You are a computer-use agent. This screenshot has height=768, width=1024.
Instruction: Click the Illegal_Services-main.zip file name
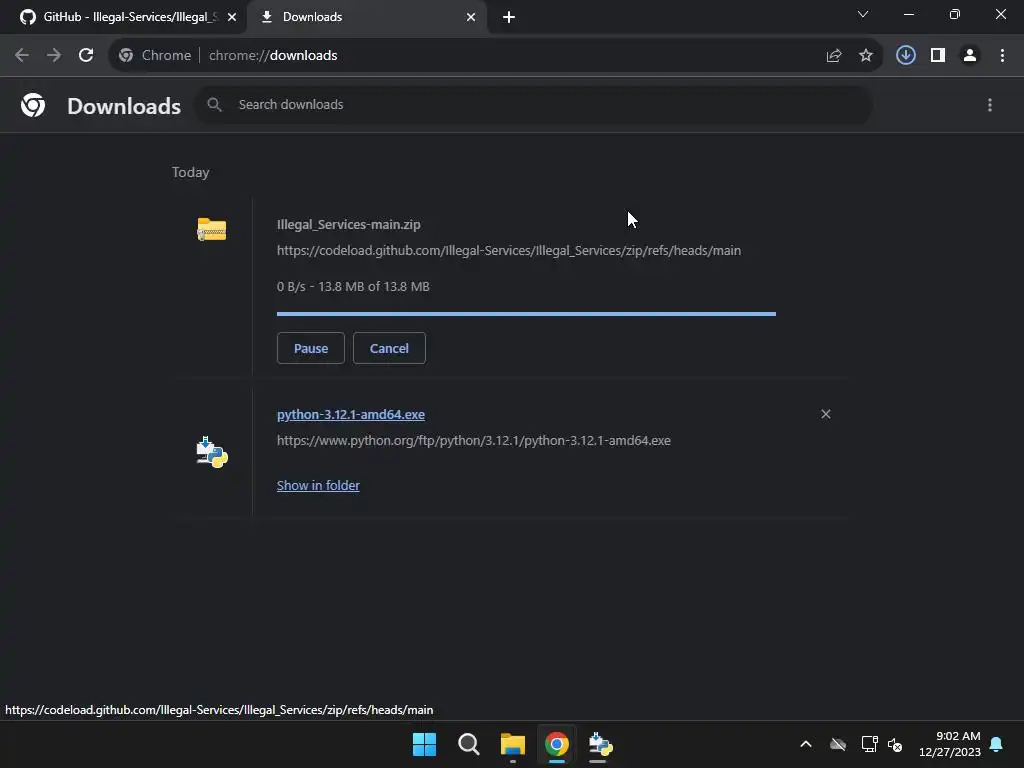[x=349, y=225]
